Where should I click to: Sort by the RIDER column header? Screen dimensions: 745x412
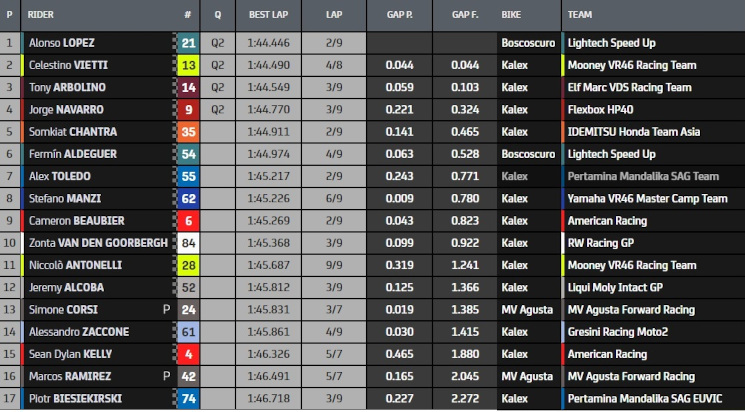coord(41,15)
